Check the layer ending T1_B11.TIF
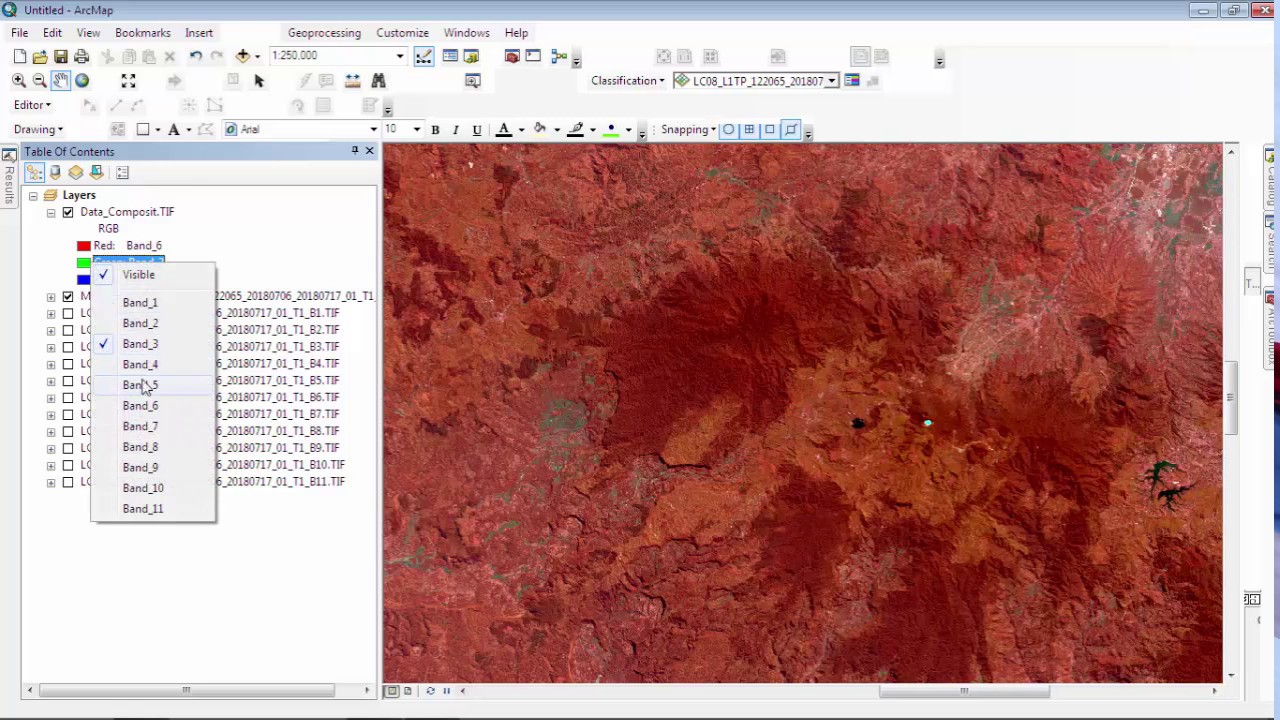 click(68, 482)
